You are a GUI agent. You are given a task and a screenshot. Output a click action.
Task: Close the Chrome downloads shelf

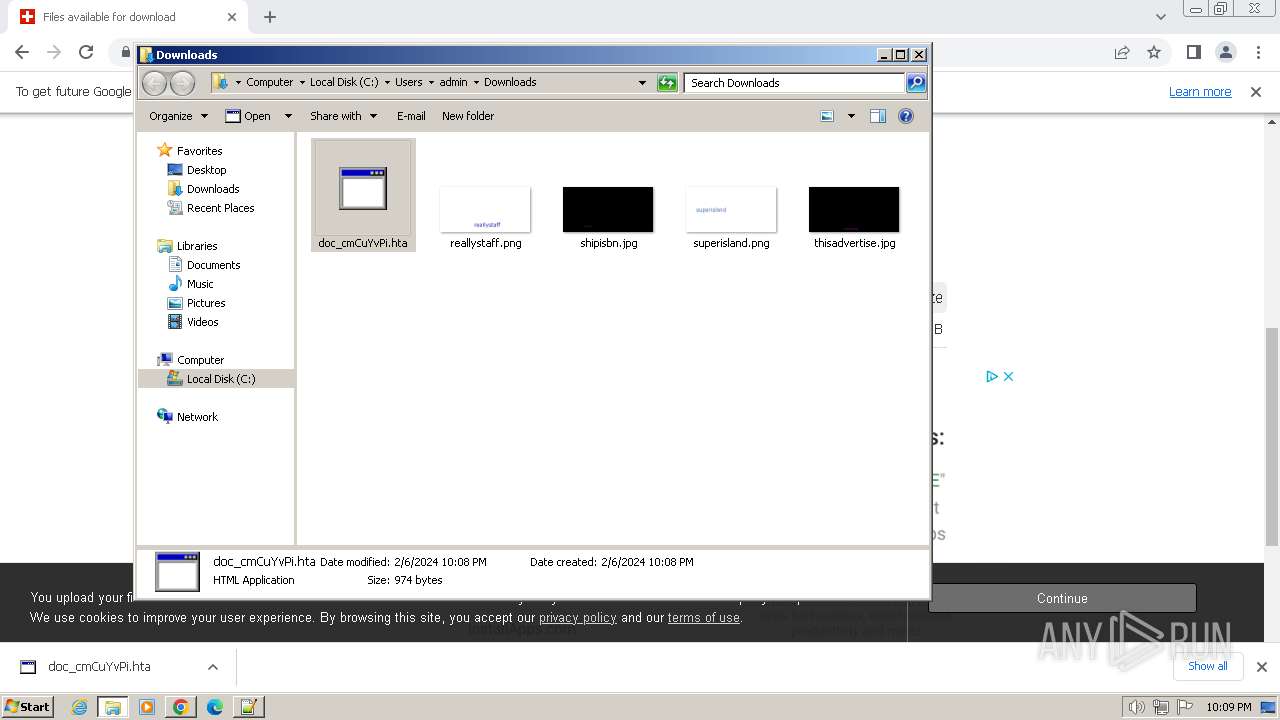coord(1262,667)
